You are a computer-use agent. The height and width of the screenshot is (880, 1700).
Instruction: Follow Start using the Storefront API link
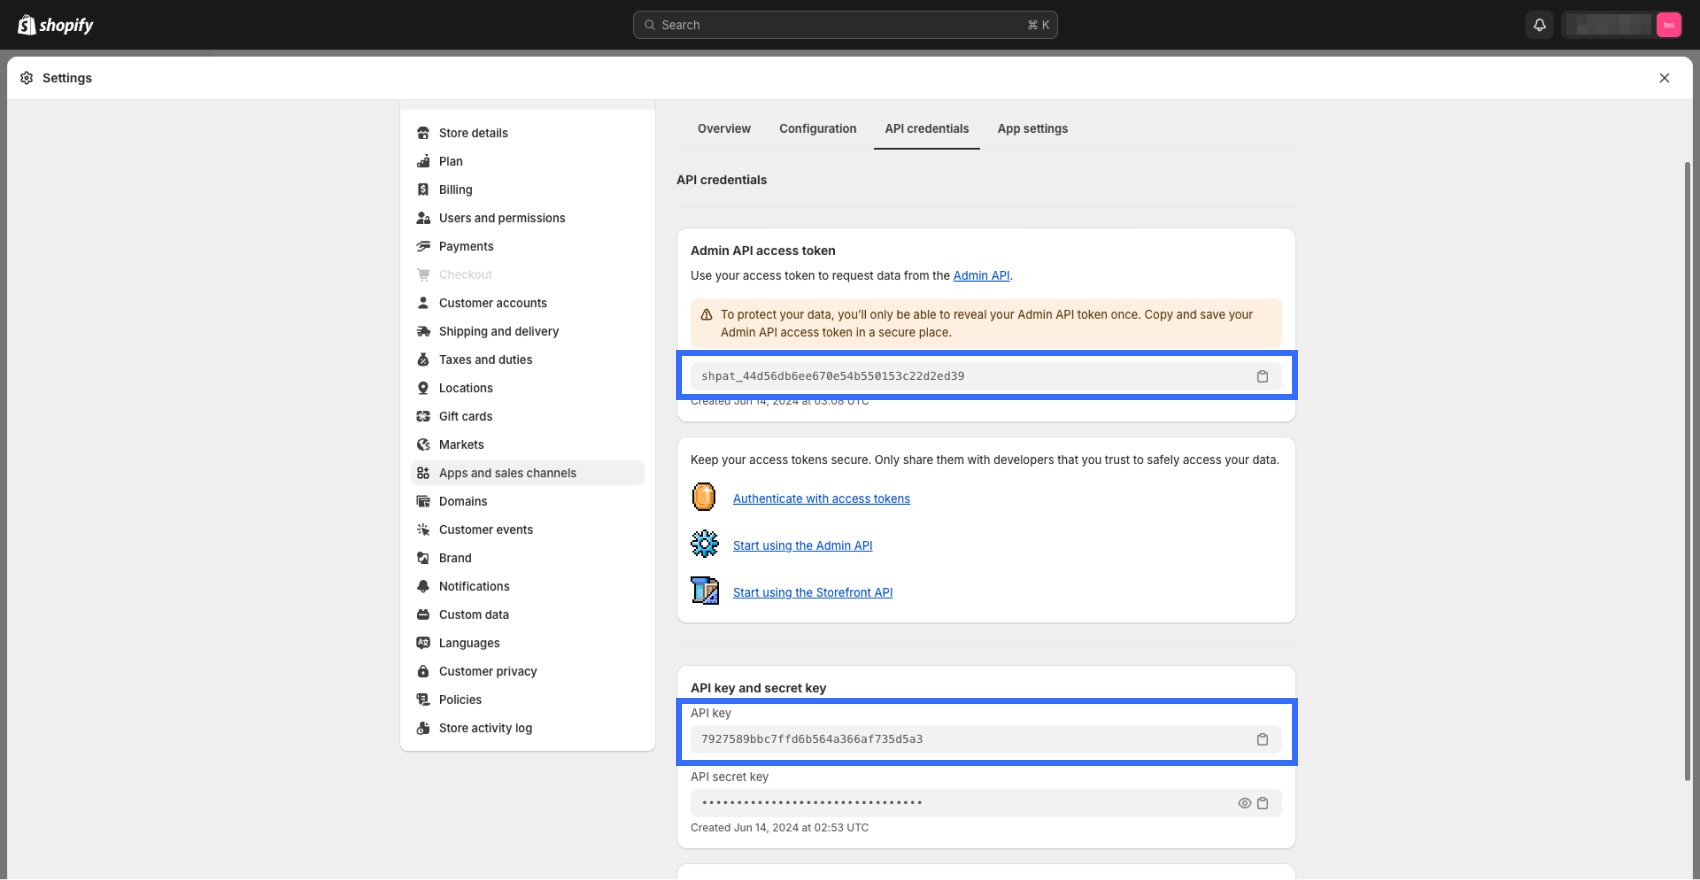click(x=812, y=593)
